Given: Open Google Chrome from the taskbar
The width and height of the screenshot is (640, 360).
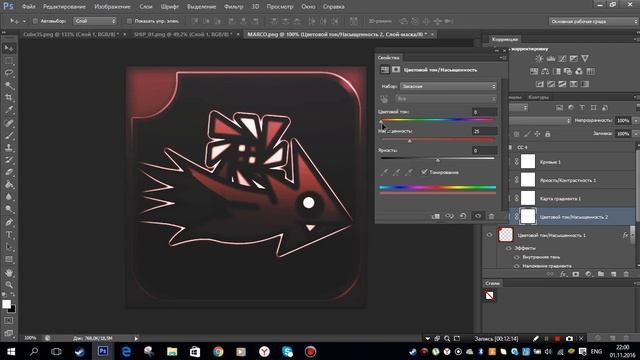Looking at the screenshot, I should tap(218, 351).
